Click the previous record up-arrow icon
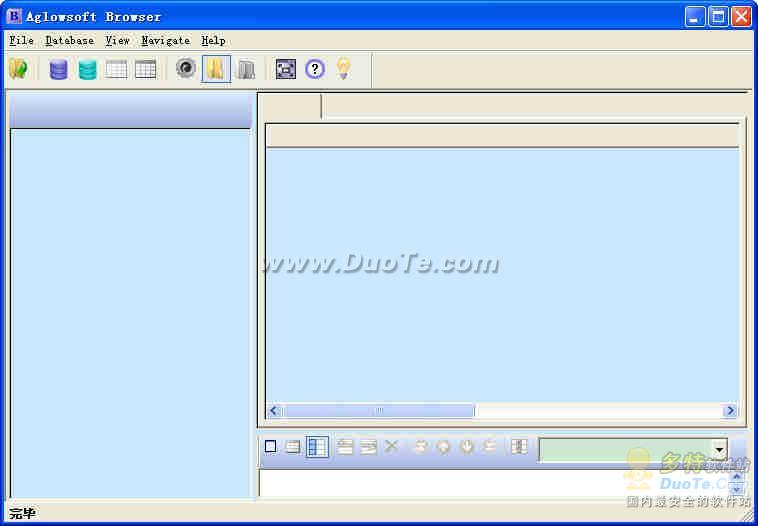This screenshot has width=758, height=526. tap(443, 447)
